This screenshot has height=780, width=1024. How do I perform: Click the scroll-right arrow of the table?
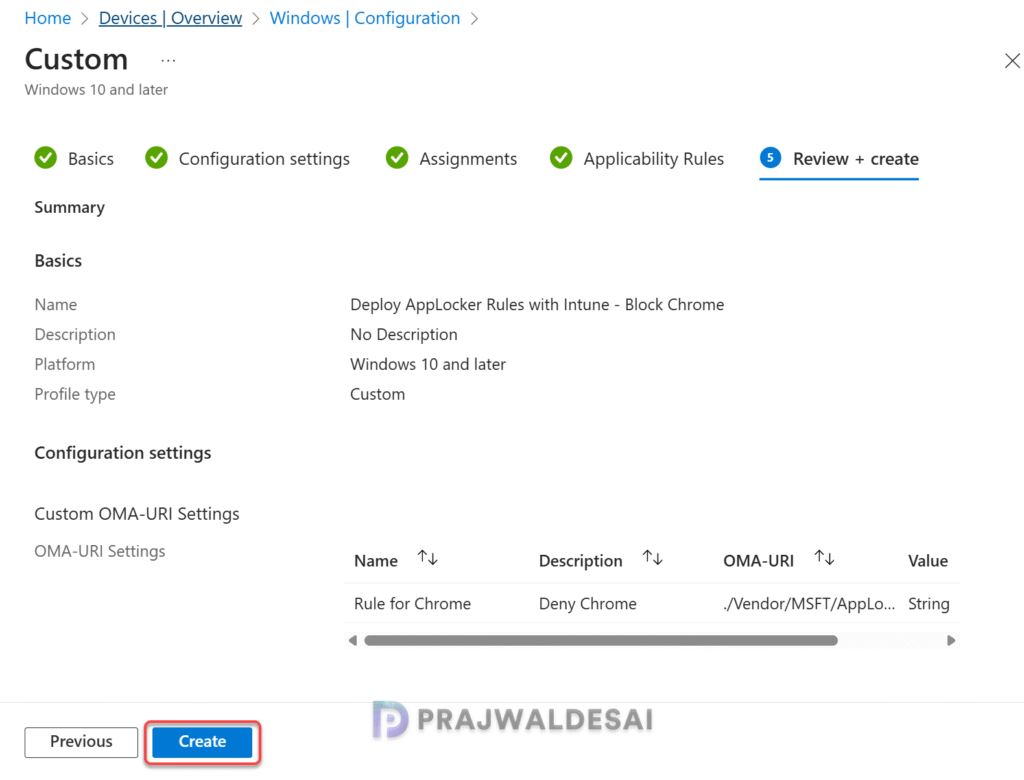[x=951, y=640]
